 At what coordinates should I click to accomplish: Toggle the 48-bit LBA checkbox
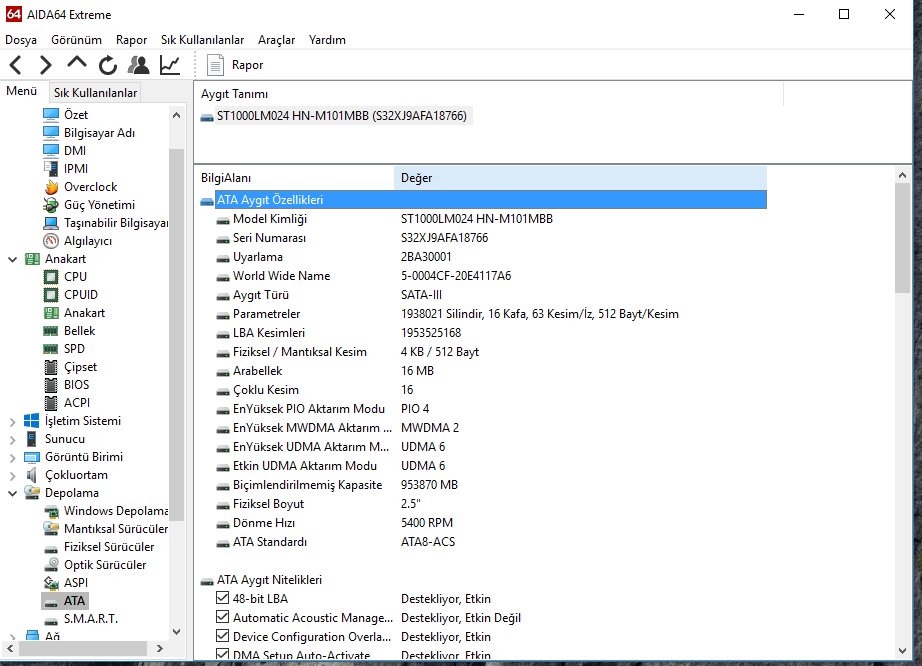click(223, 599)
